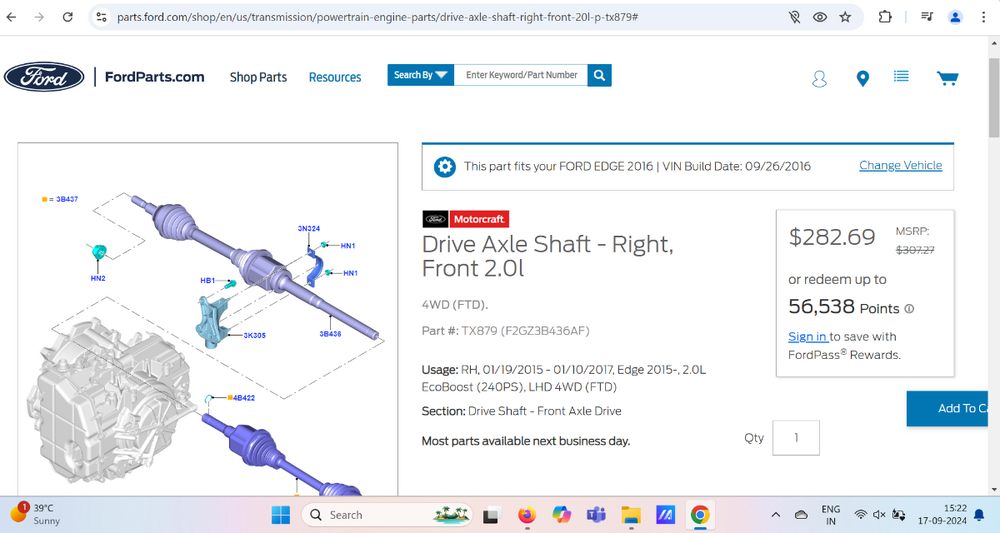Open the Resources menu
This screenshot has width=1000, height=533.
pos(335,77)
